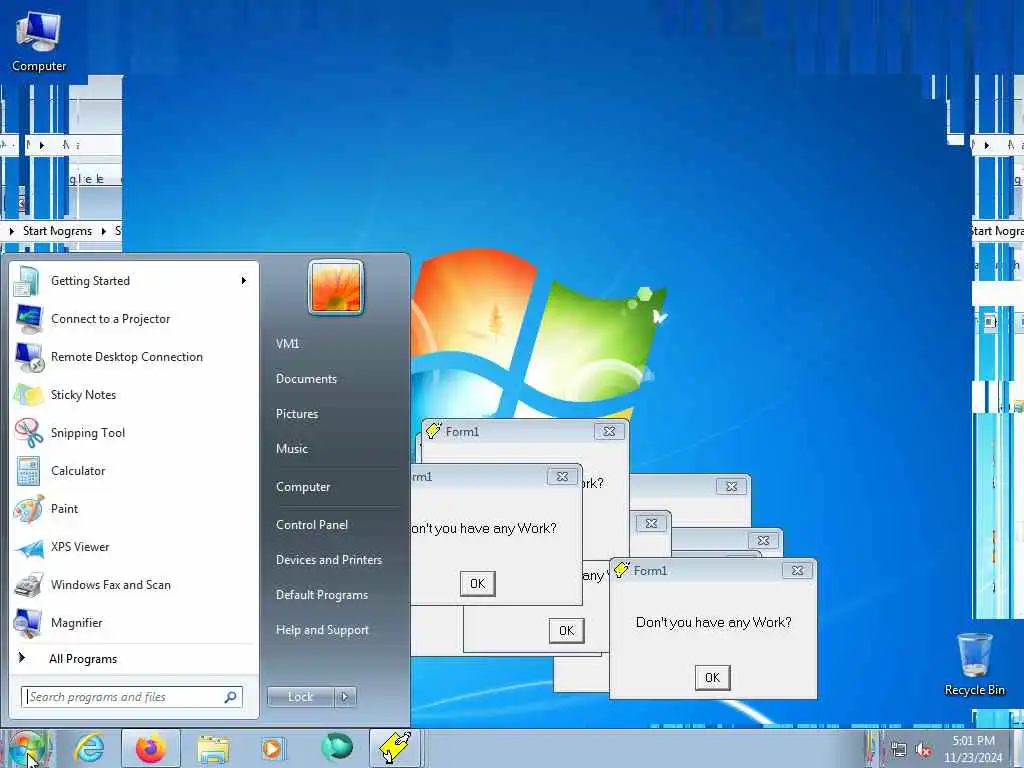Click the Connect to a Projector icon
Image resolution: width=1024 pixels, height=768 pixels.
point(29,319)
